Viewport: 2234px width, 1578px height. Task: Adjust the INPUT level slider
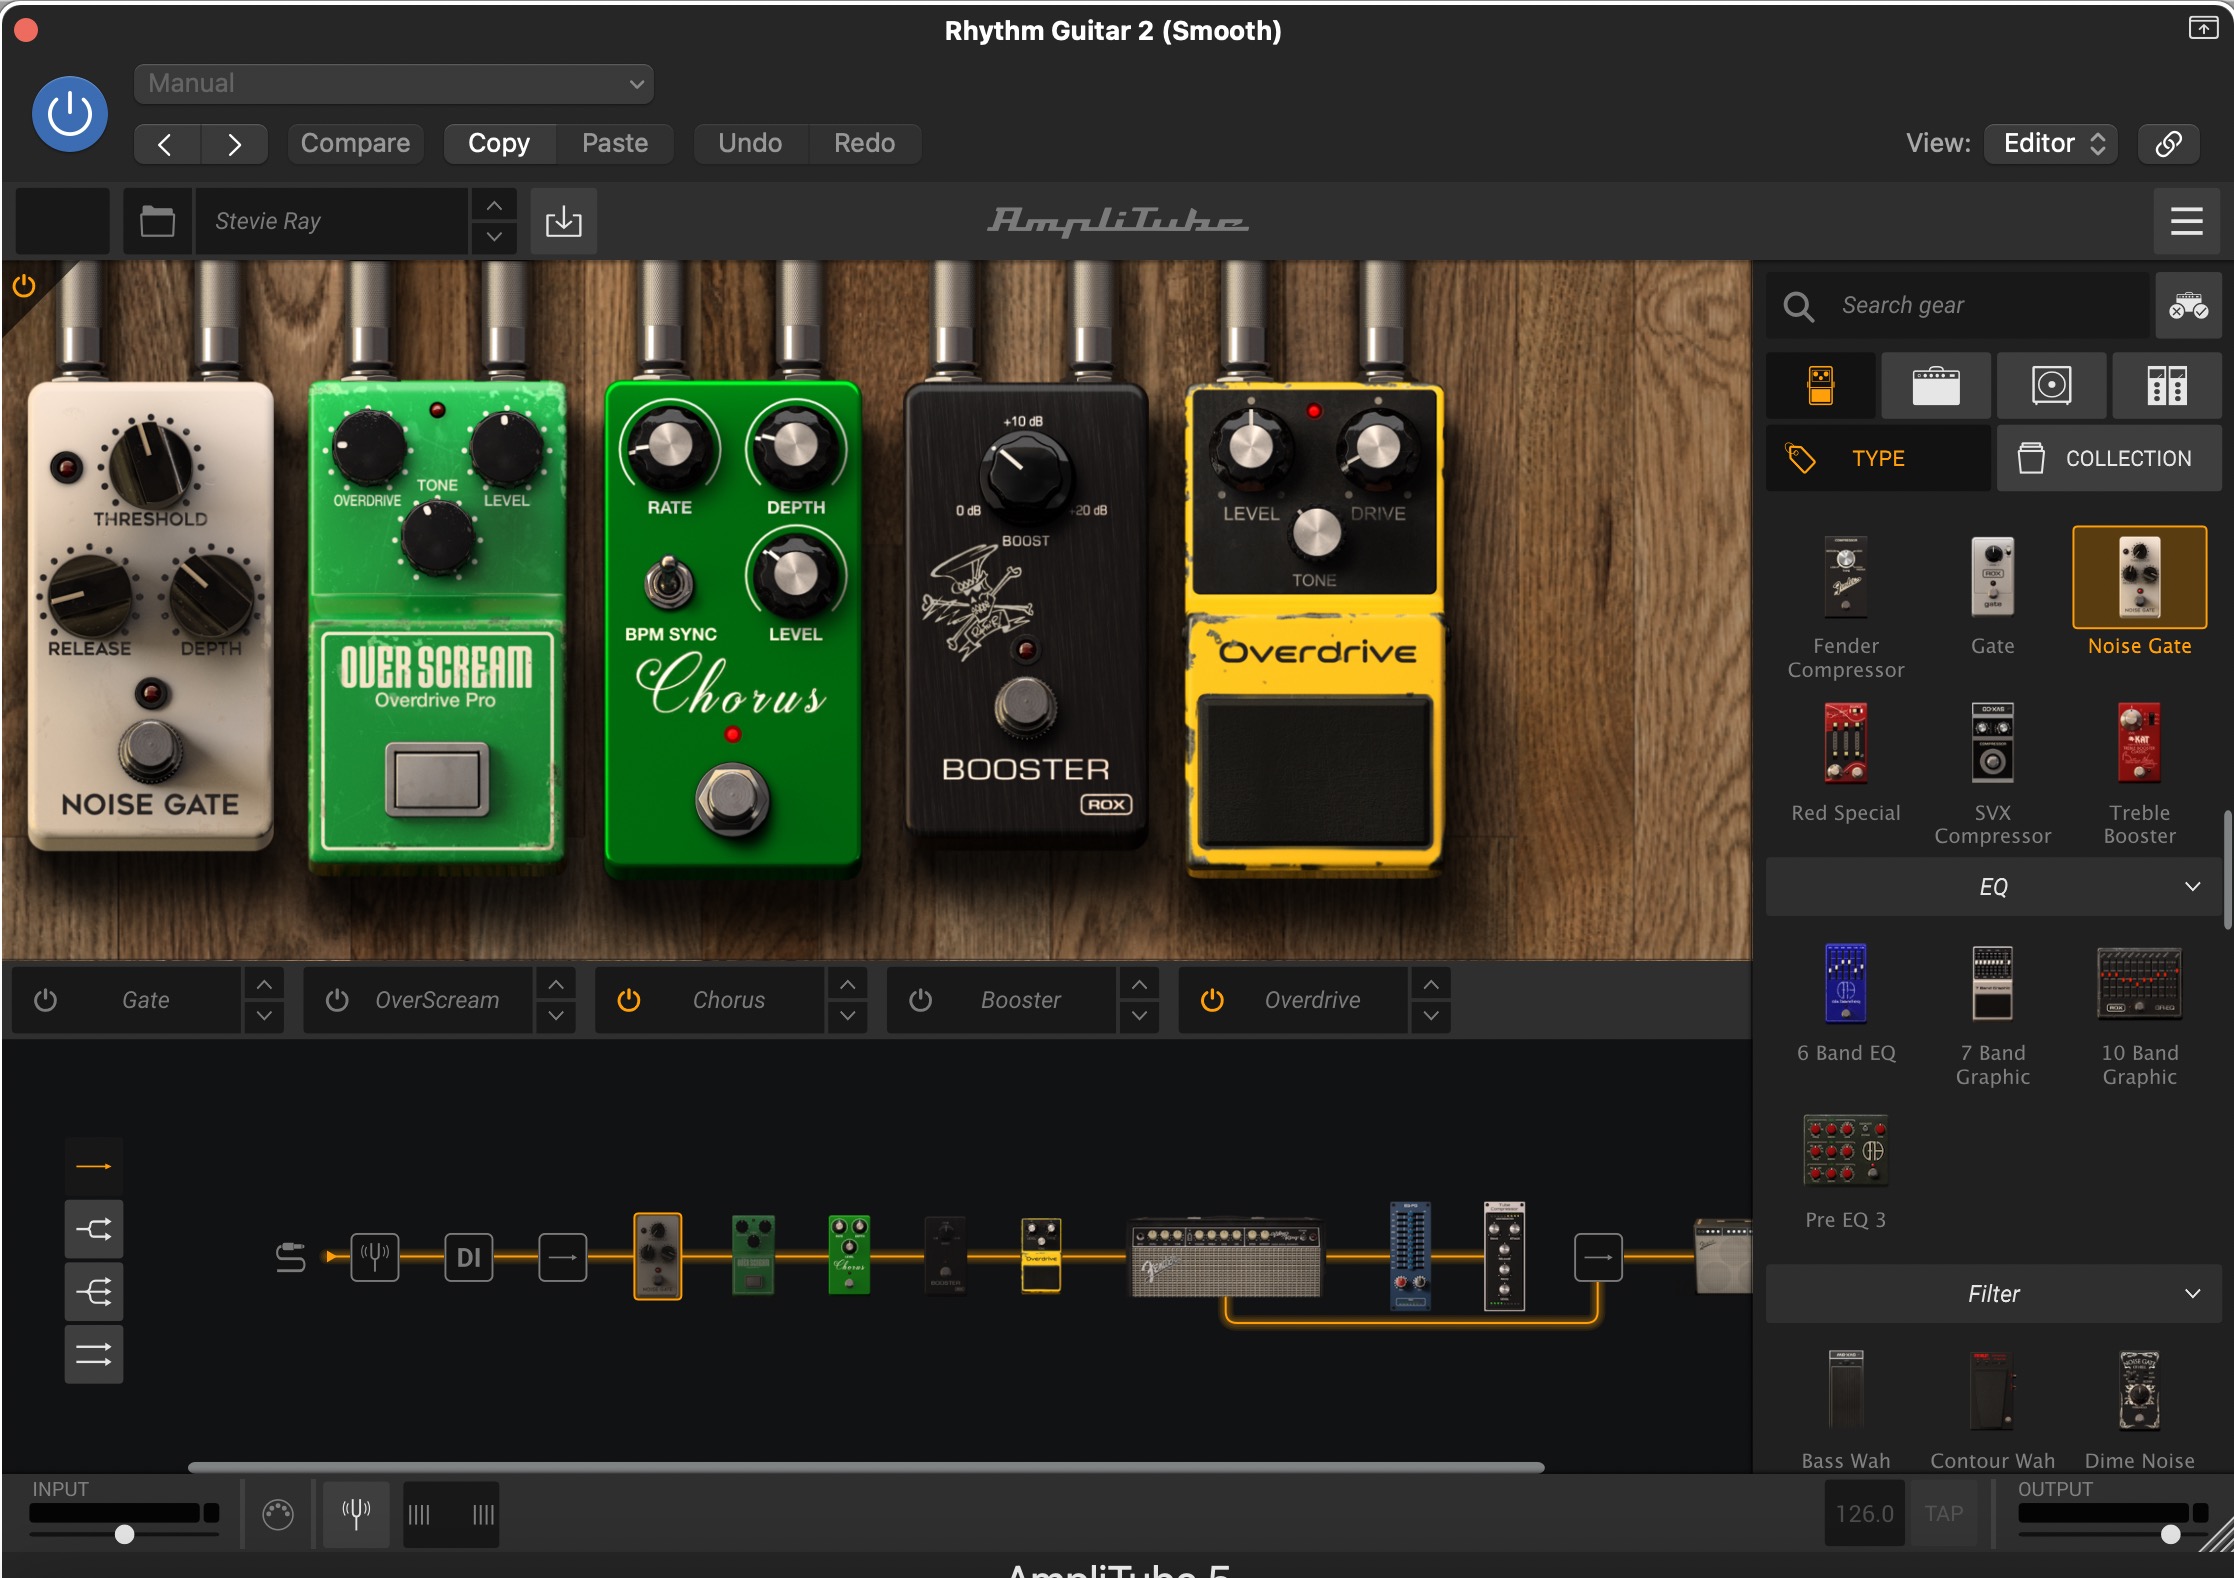point(125,1534)
